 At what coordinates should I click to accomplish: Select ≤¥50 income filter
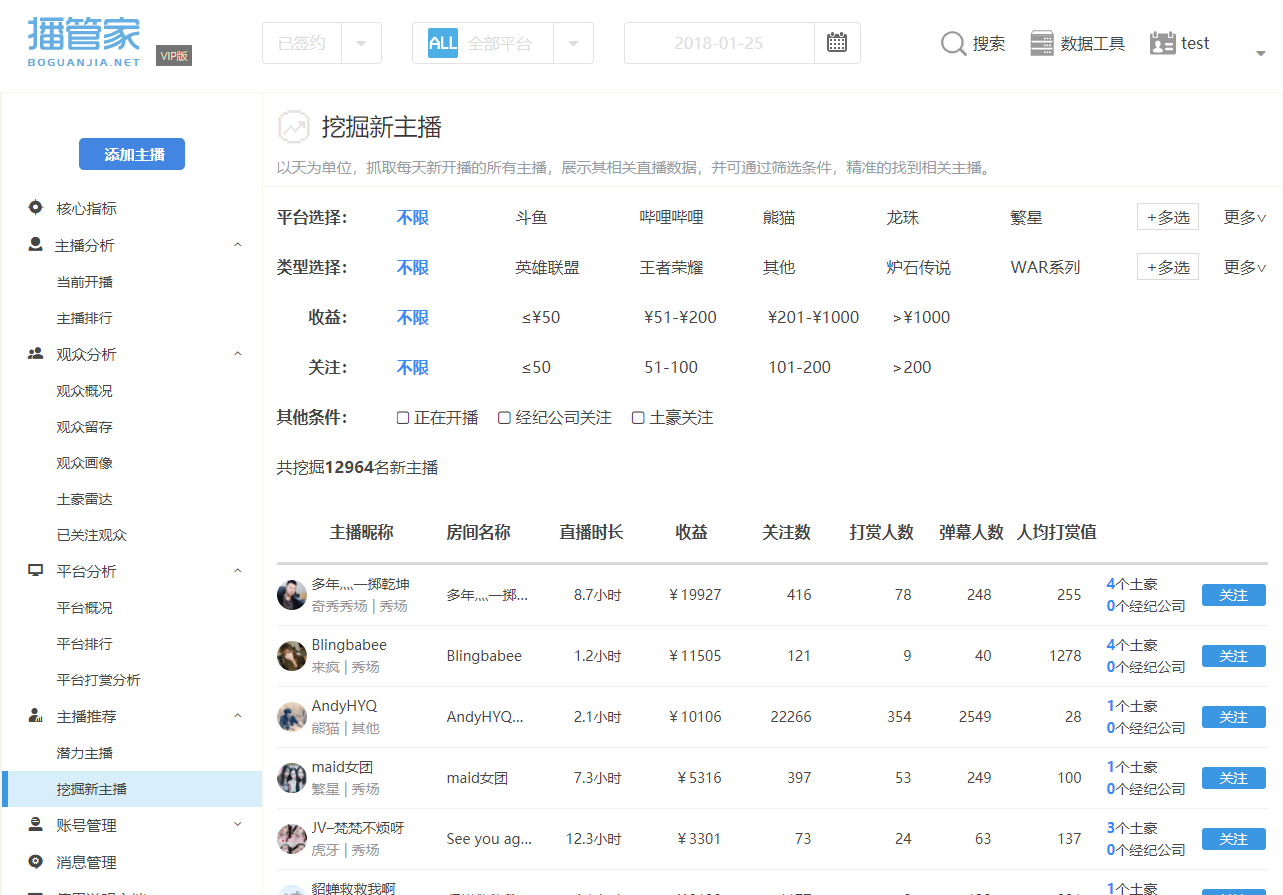(x=541, y=318)
